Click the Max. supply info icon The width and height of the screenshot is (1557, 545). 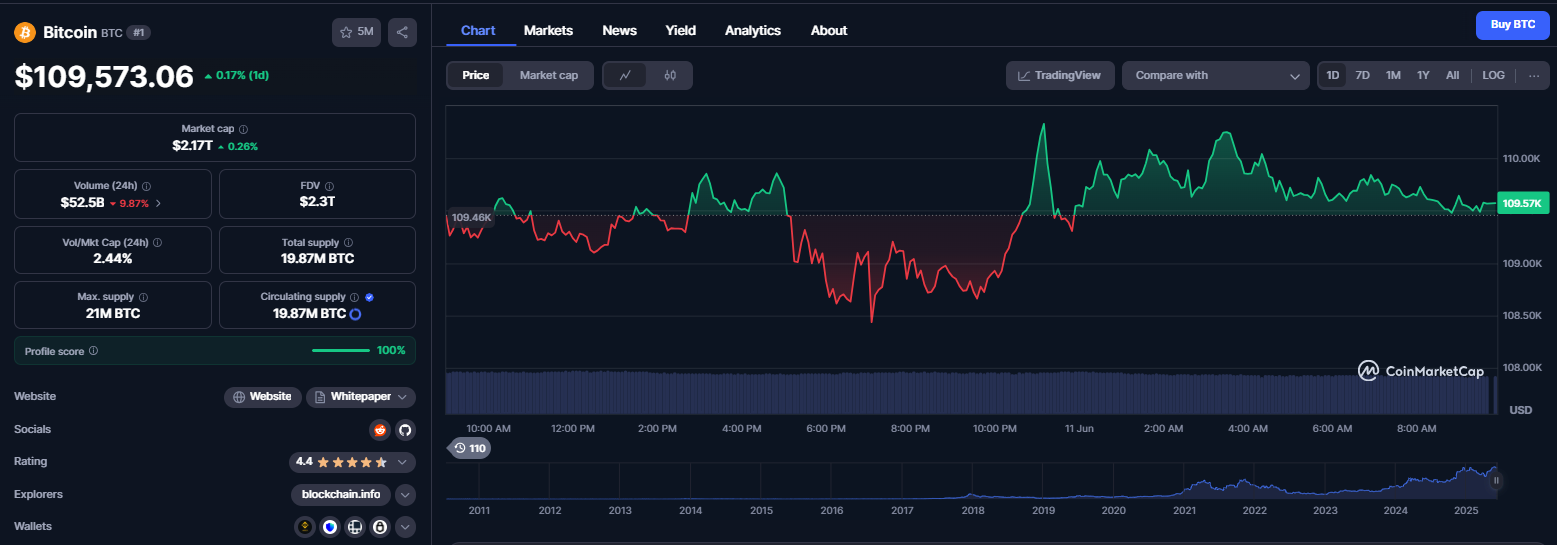point(143,297)
